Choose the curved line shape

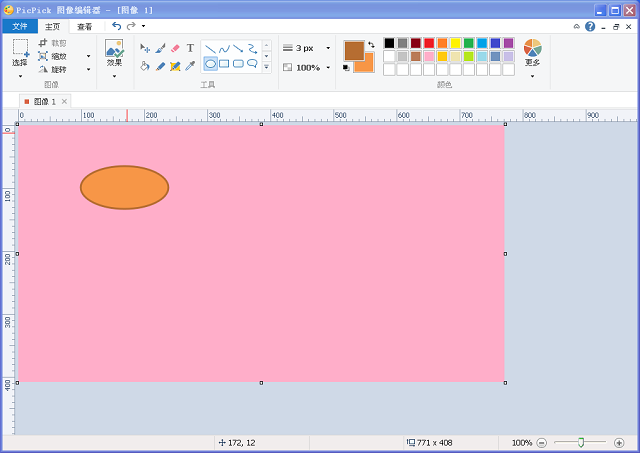(x=224, y=49)
